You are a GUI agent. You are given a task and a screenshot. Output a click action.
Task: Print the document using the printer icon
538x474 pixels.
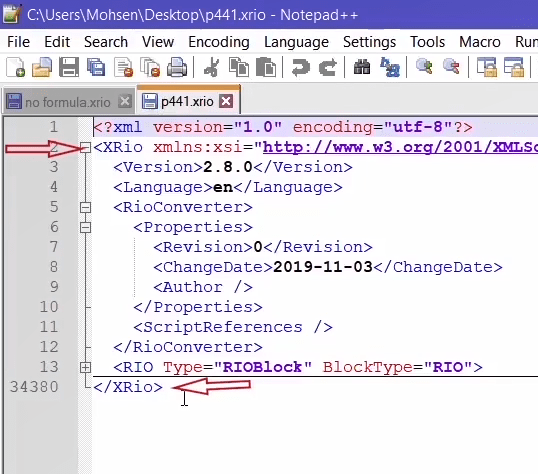click(x=177, y=67)
